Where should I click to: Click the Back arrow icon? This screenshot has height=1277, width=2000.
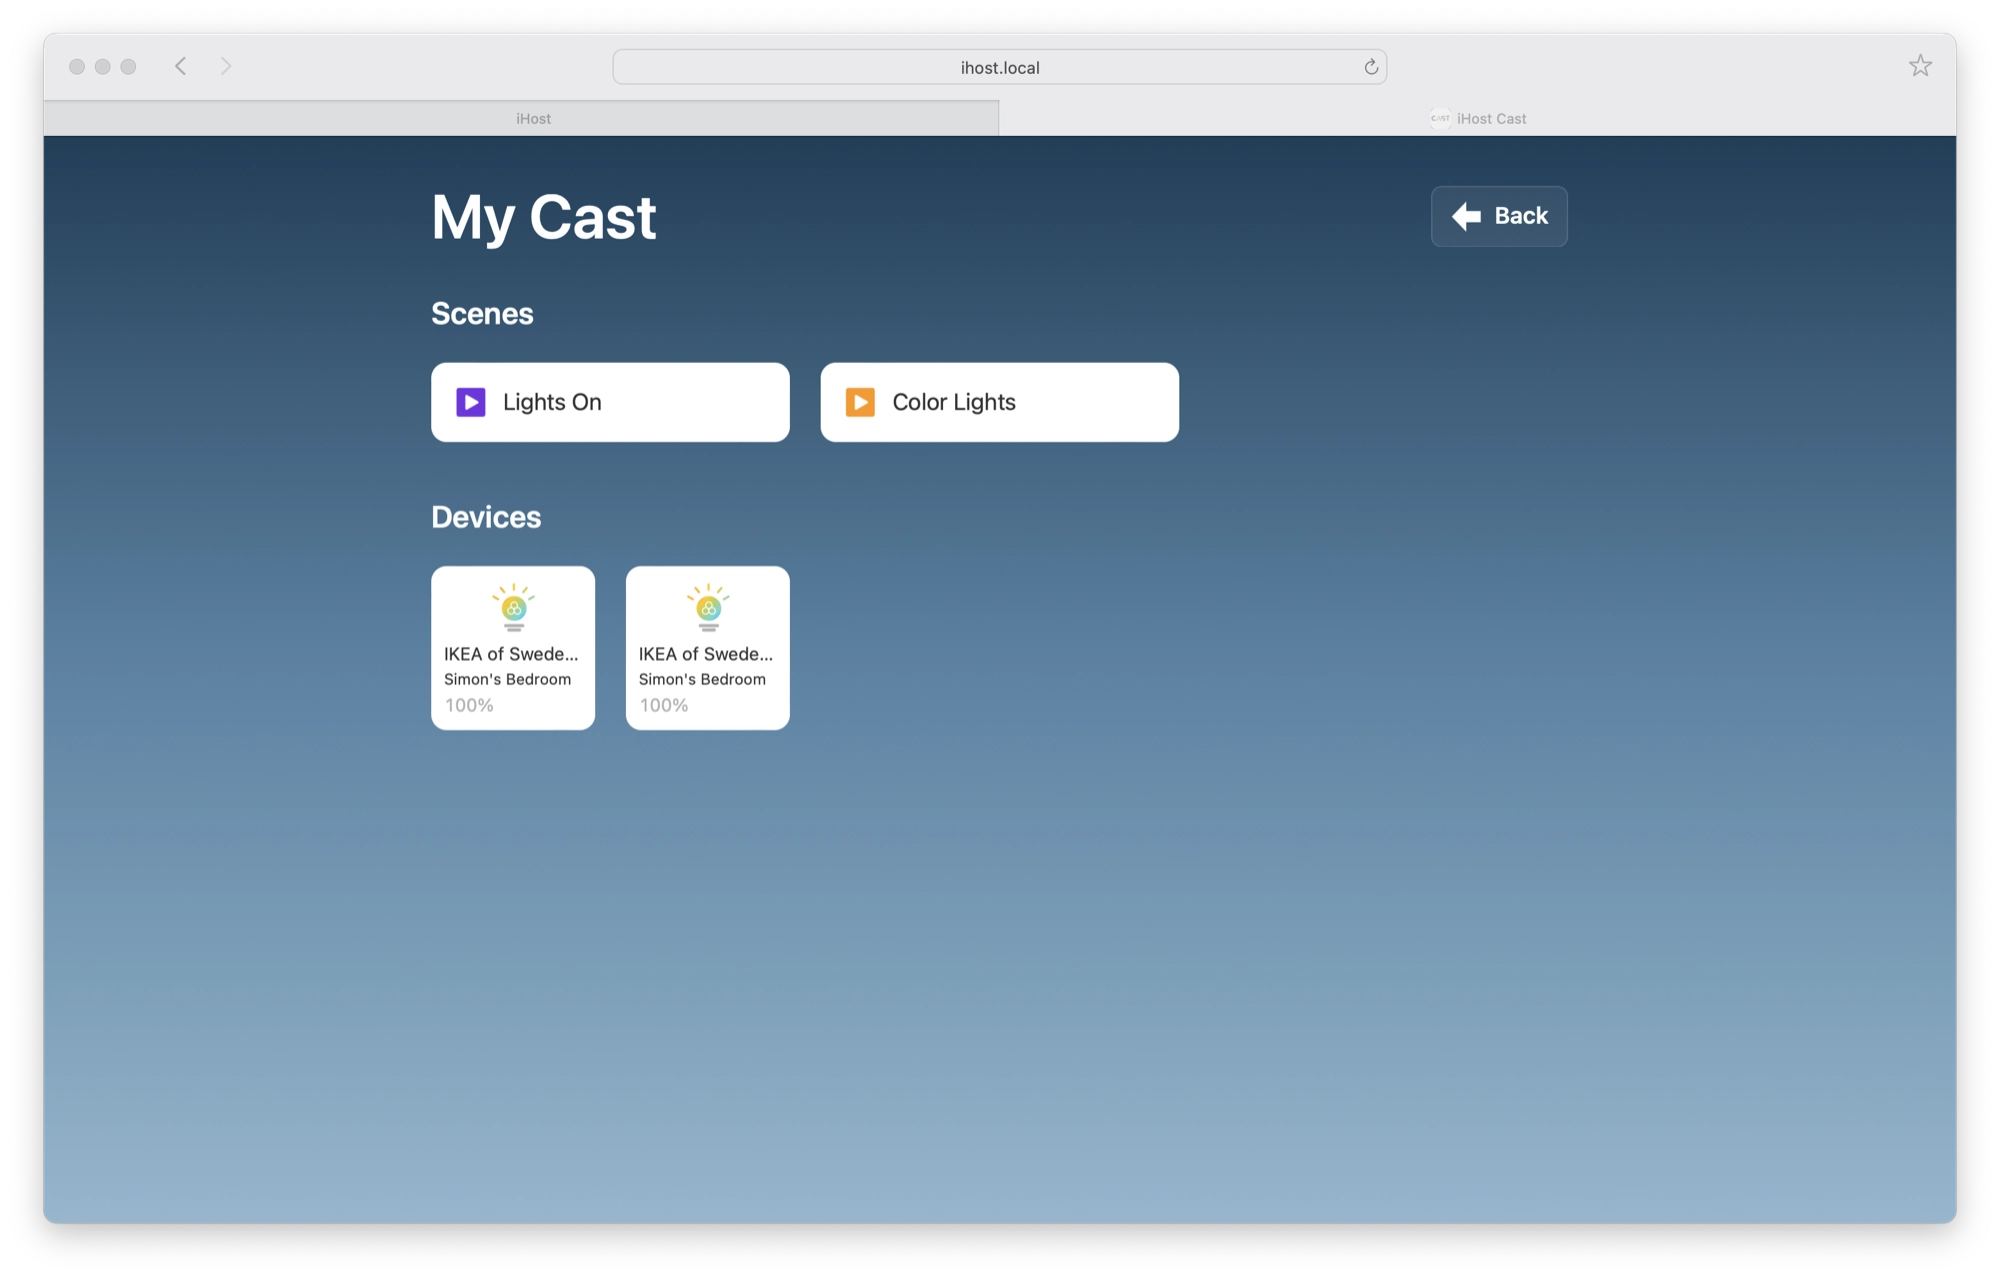click(x=1466, y=216)
